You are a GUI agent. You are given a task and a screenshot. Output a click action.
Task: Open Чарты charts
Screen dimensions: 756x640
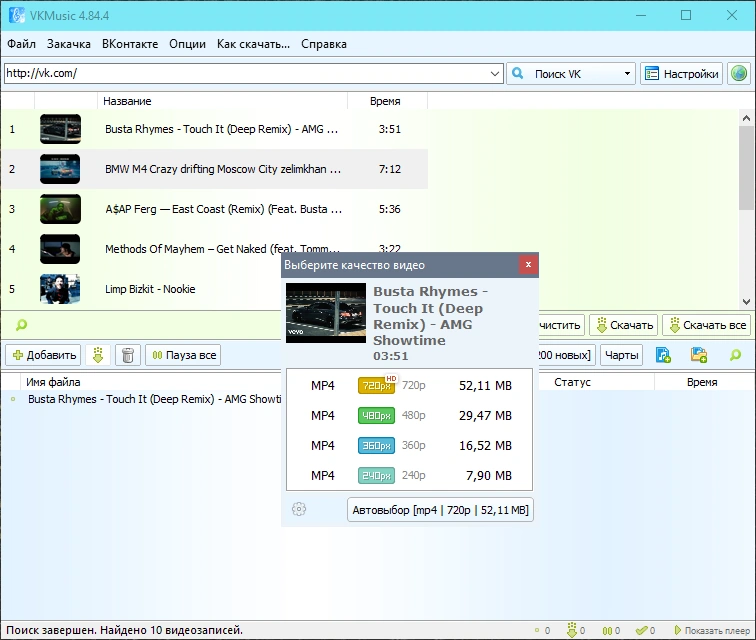point(621,355)
